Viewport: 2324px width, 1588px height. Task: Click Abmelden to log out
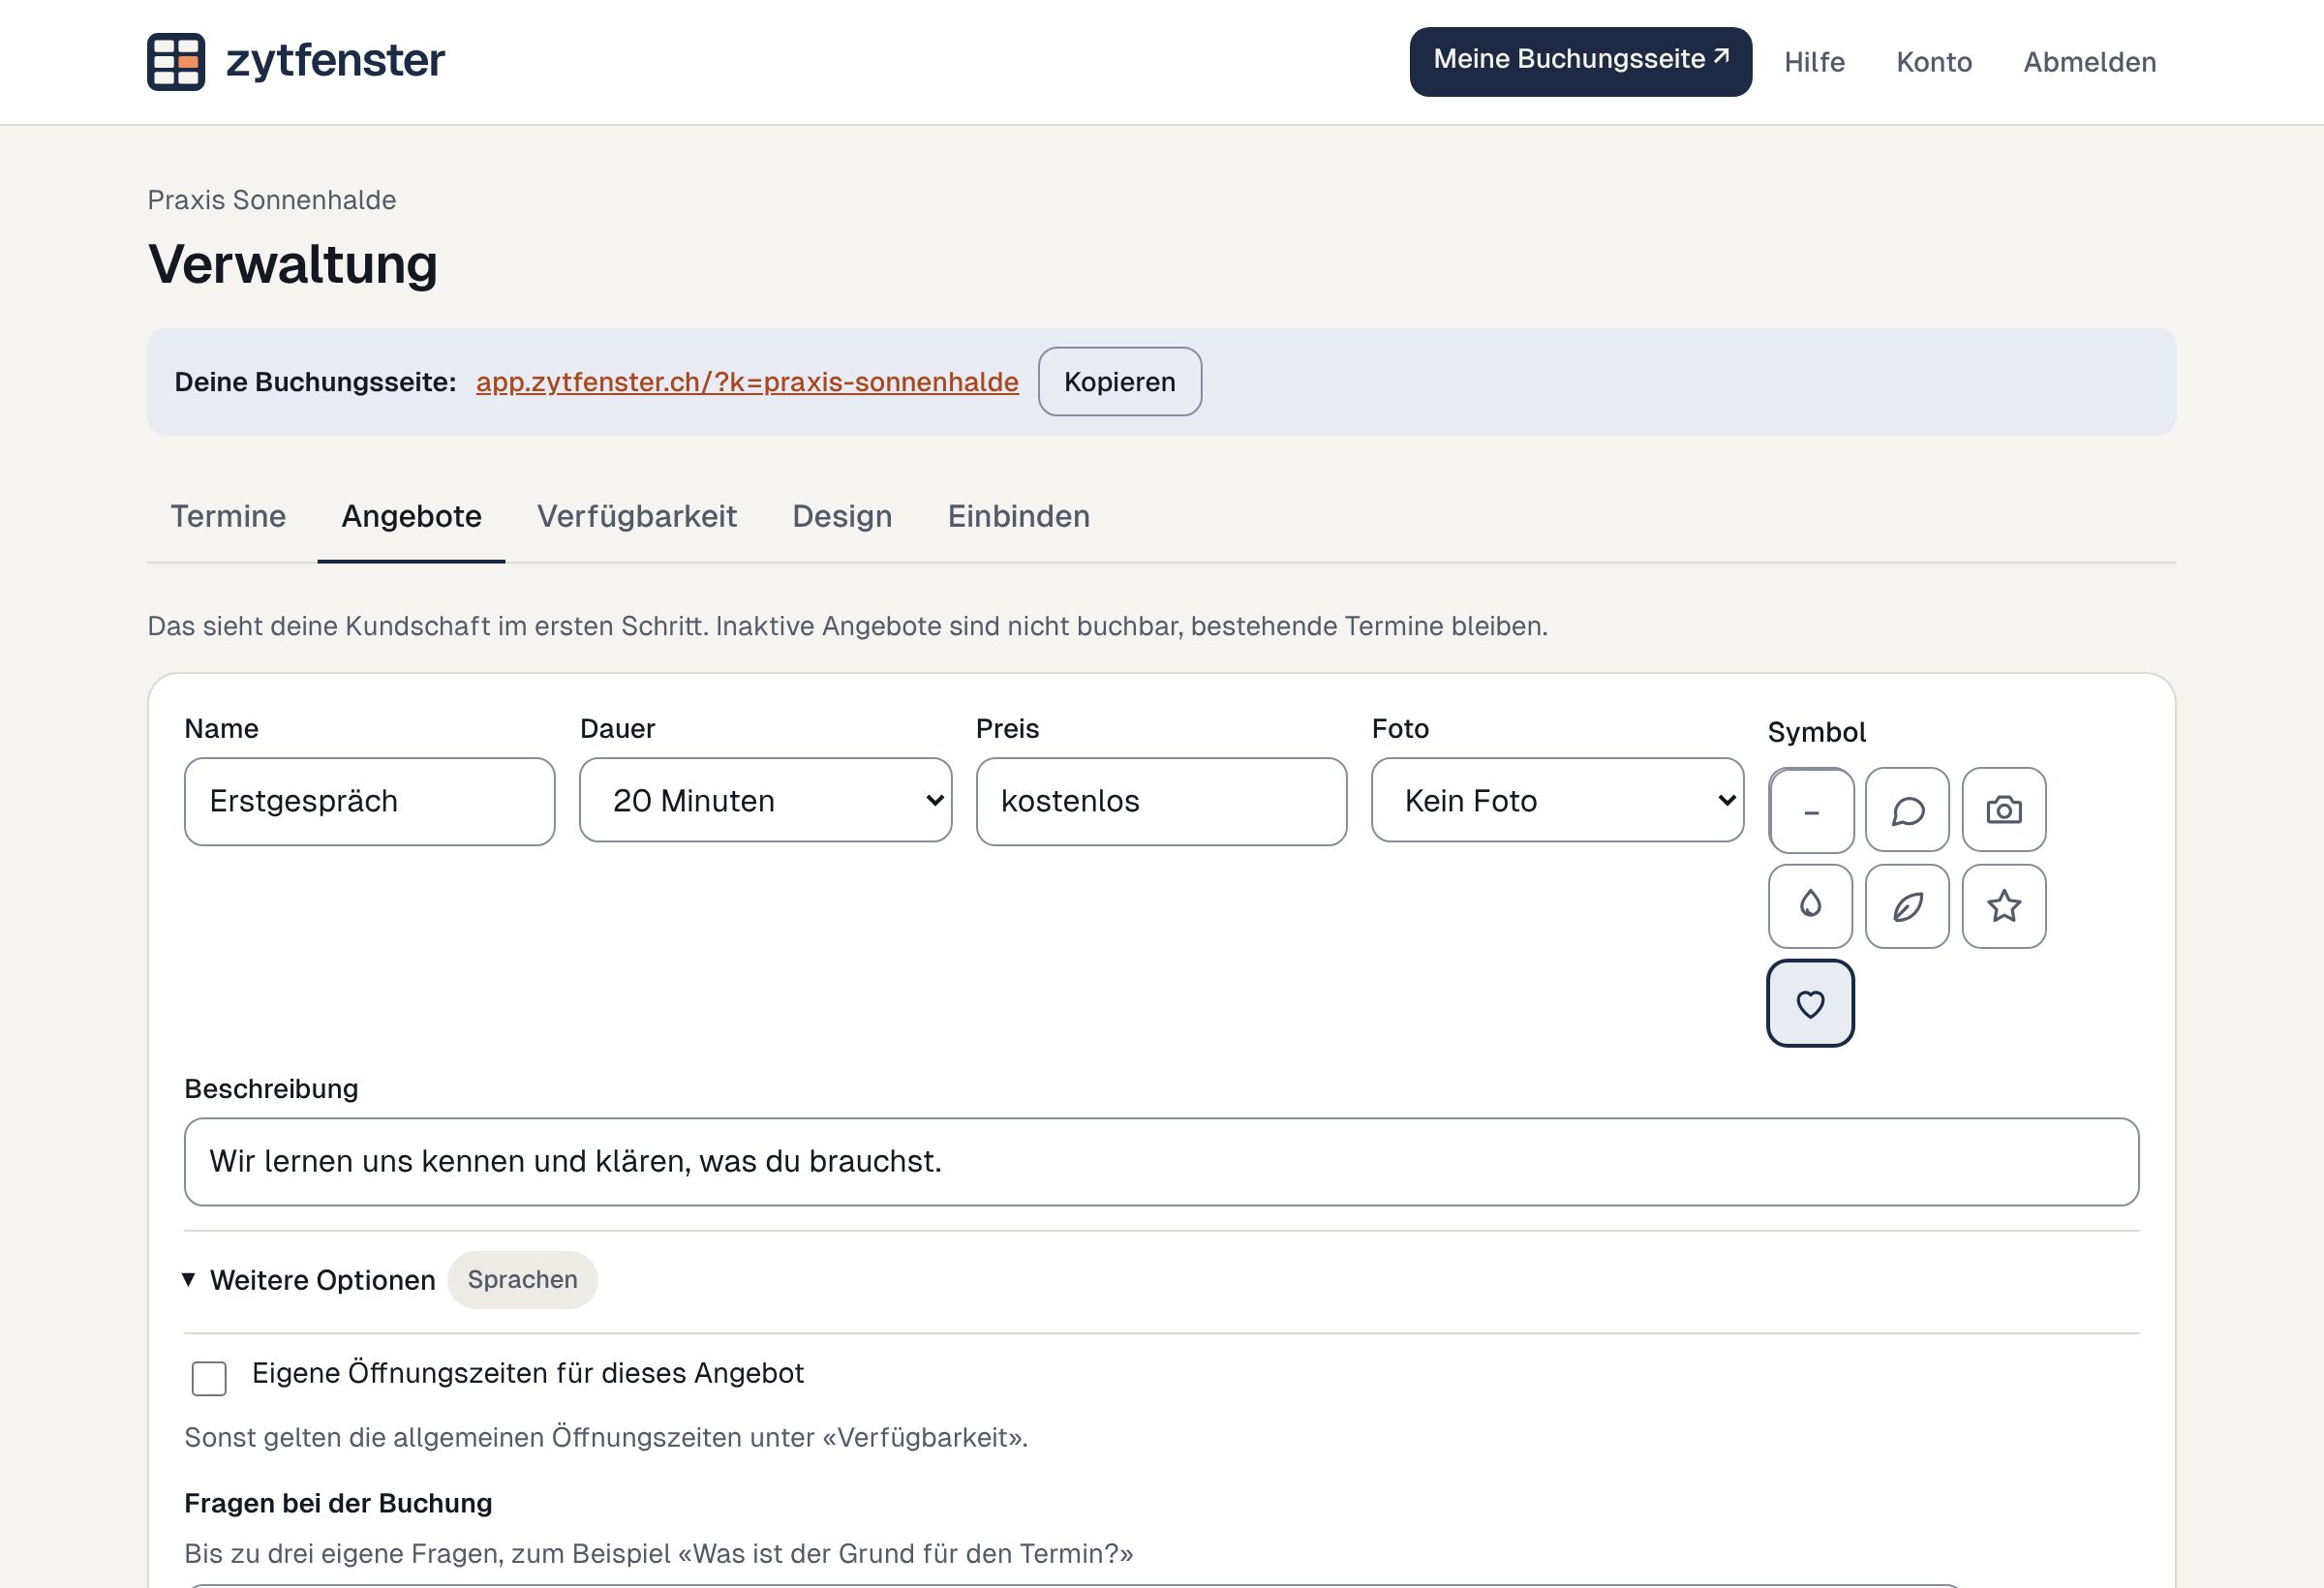tap(2090, 62)
